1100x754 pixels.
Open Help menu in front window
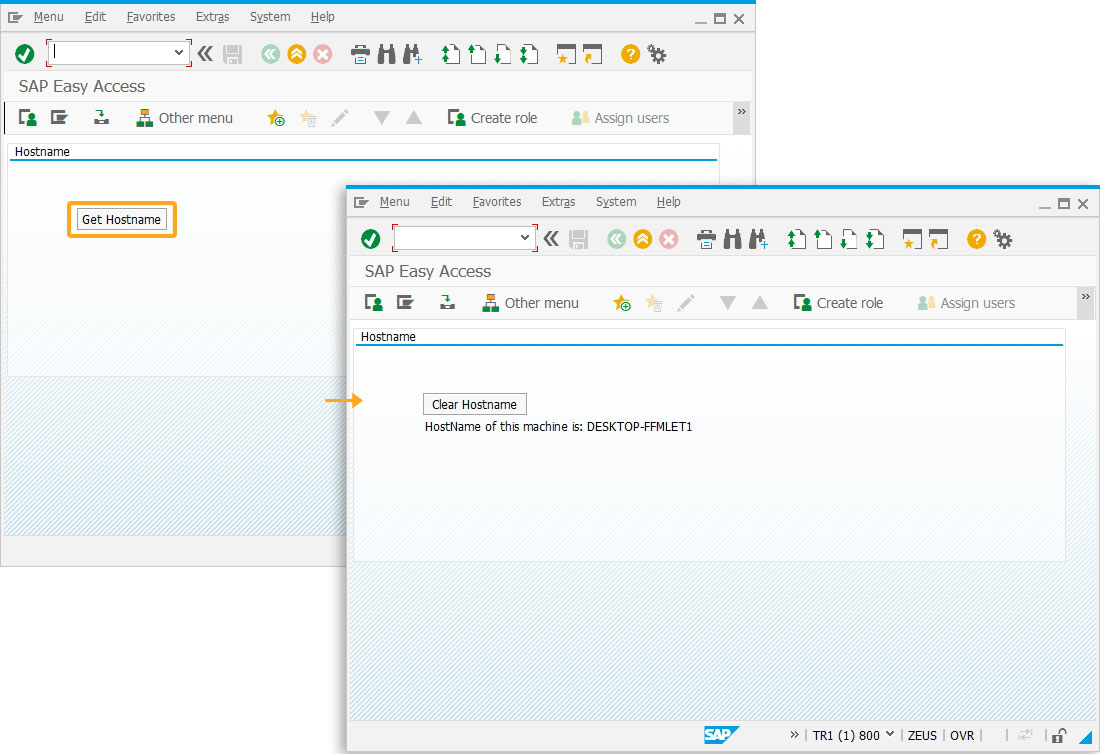[669, 202]
